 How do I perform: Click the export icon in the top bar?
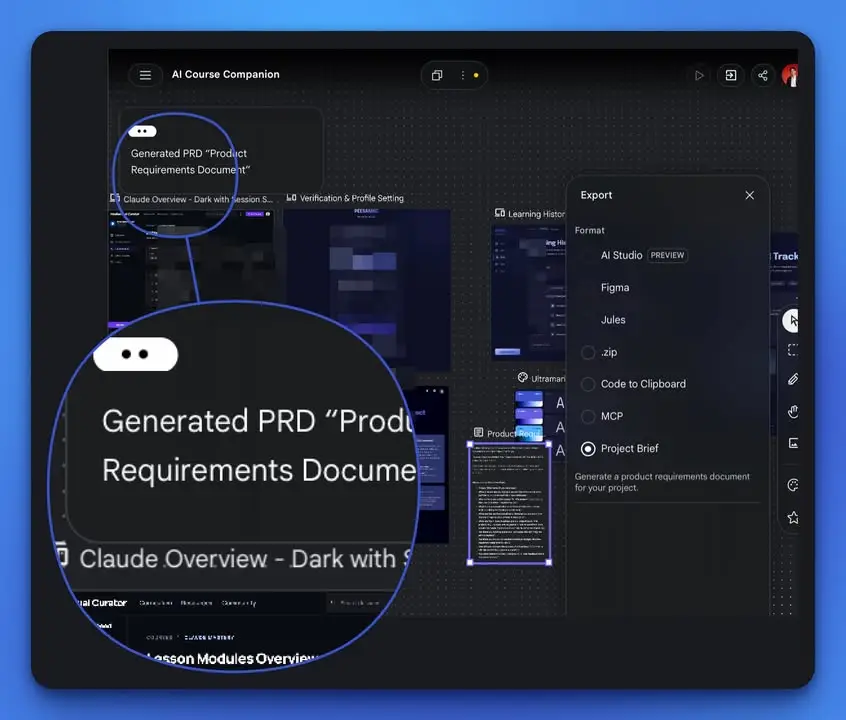point(731,76)
